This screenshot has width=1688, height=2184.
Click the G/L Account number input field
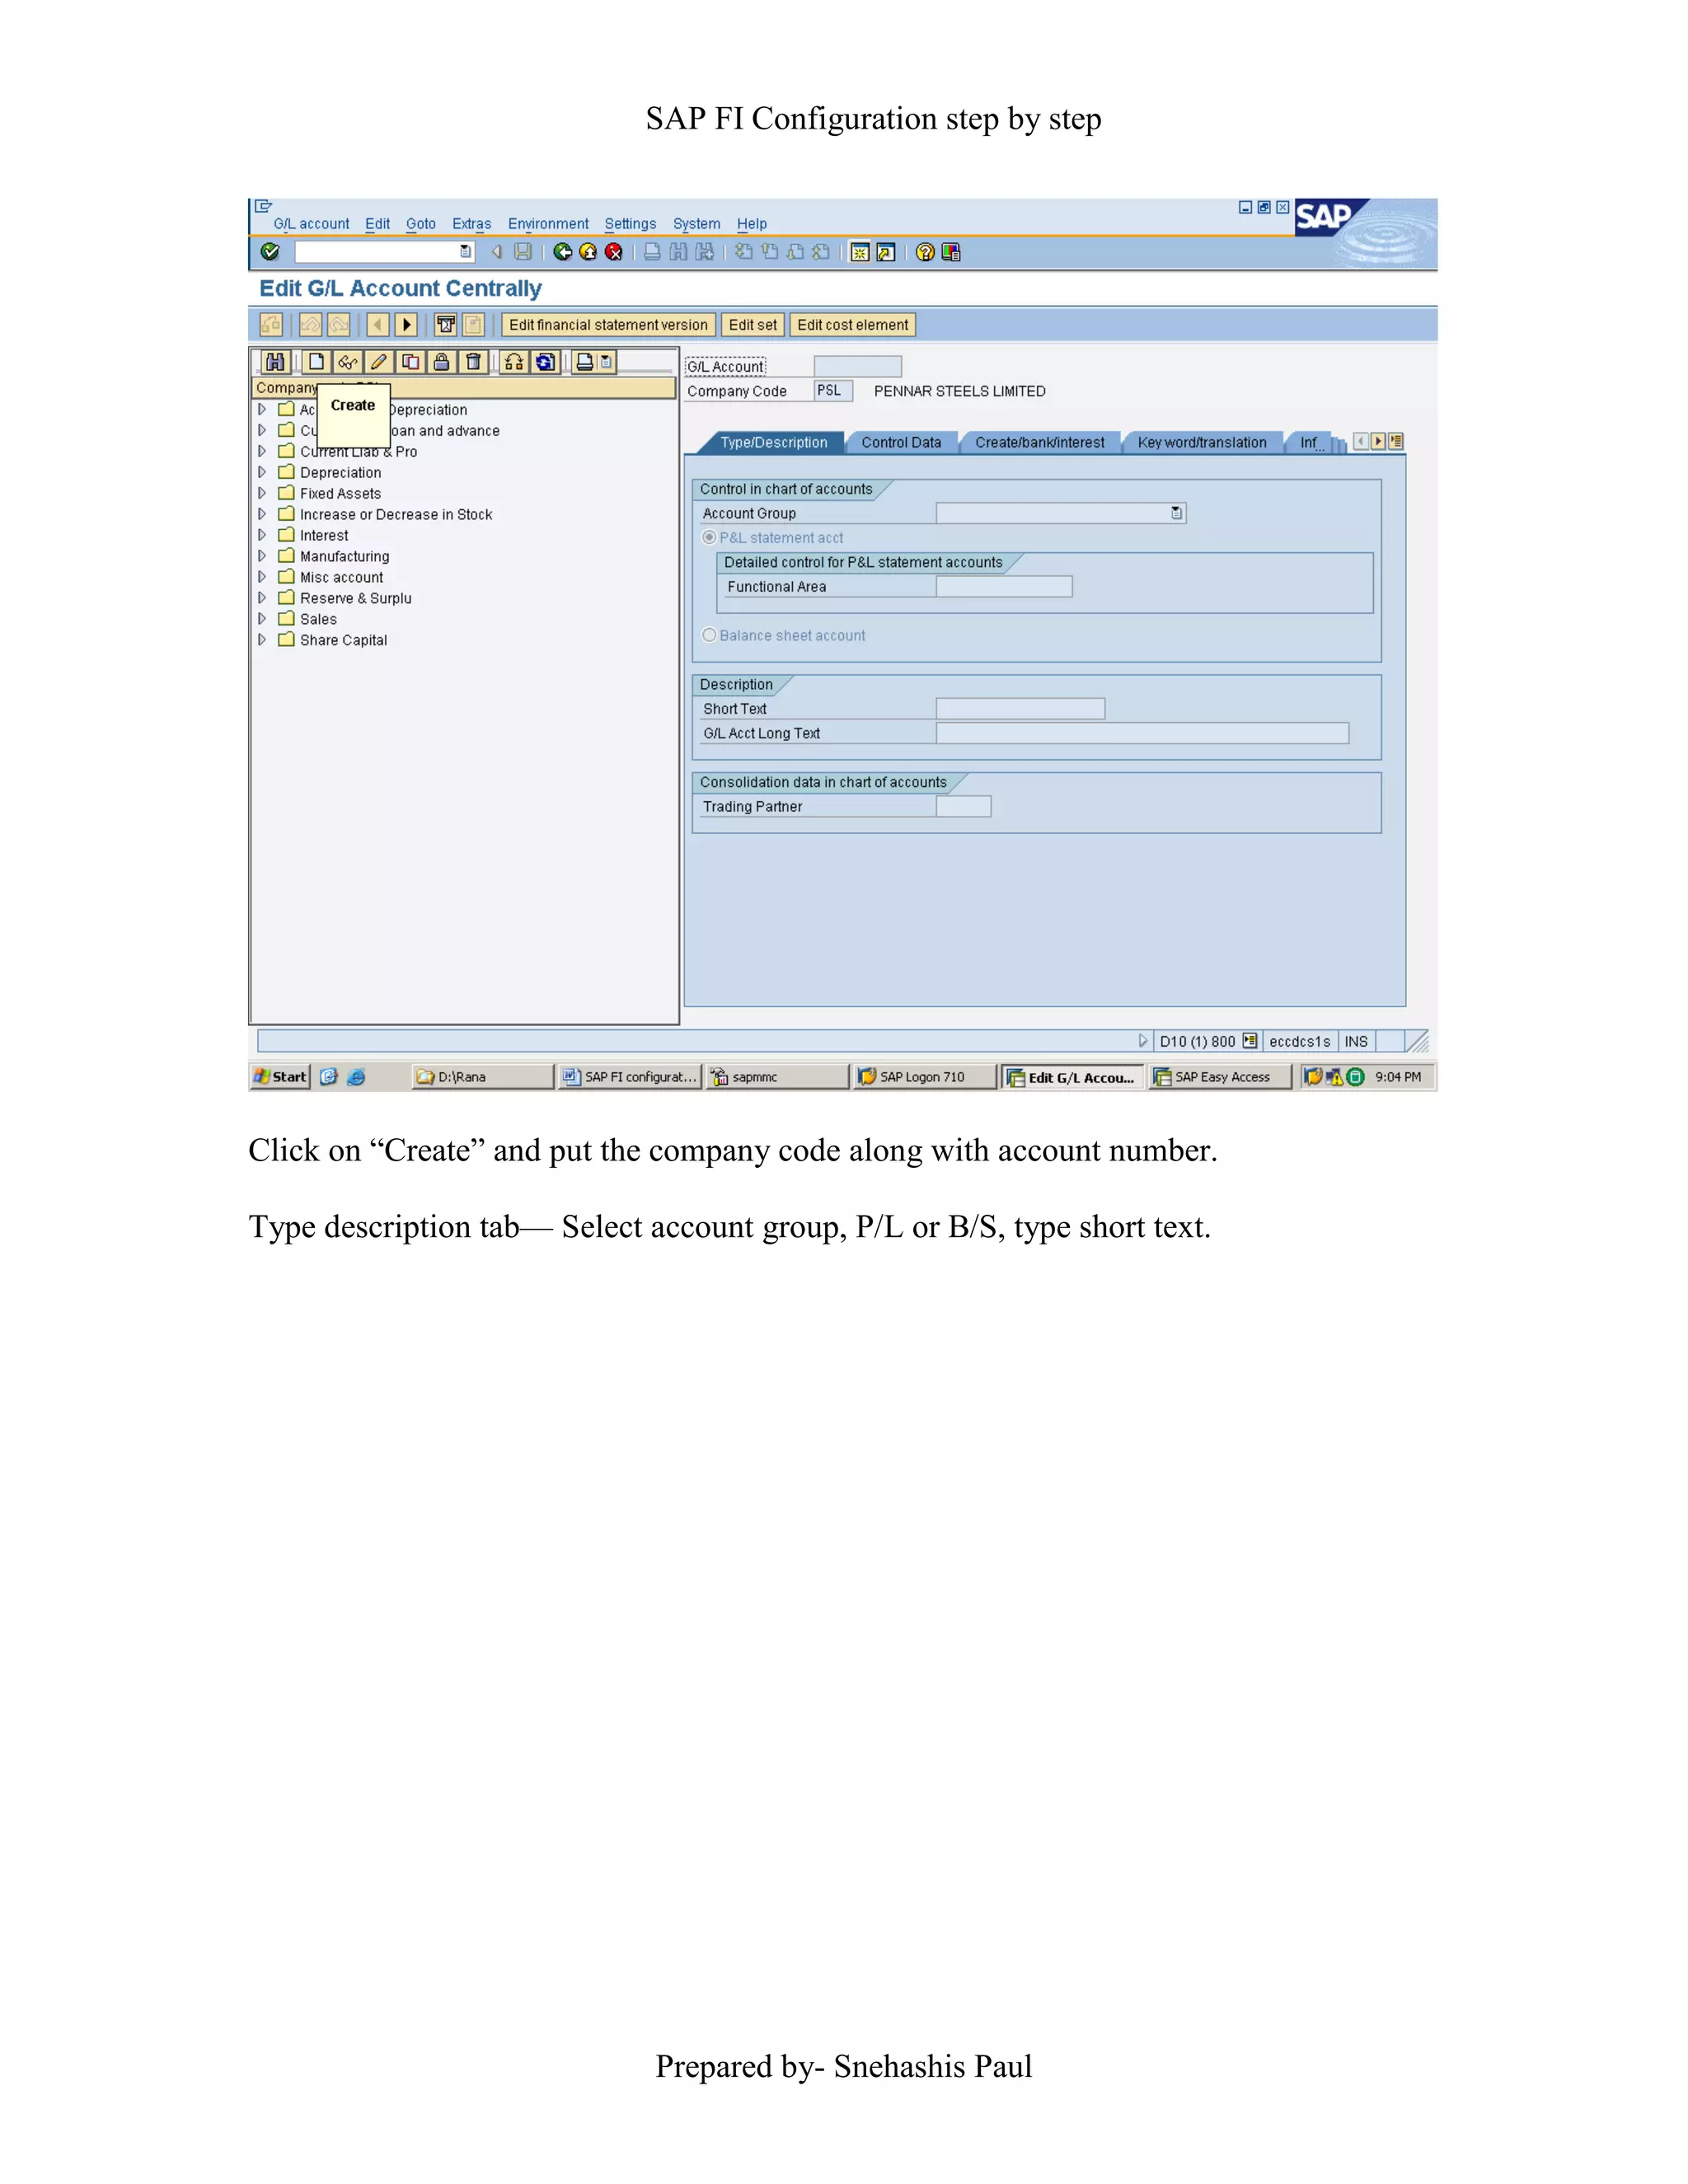pos(857,367)
